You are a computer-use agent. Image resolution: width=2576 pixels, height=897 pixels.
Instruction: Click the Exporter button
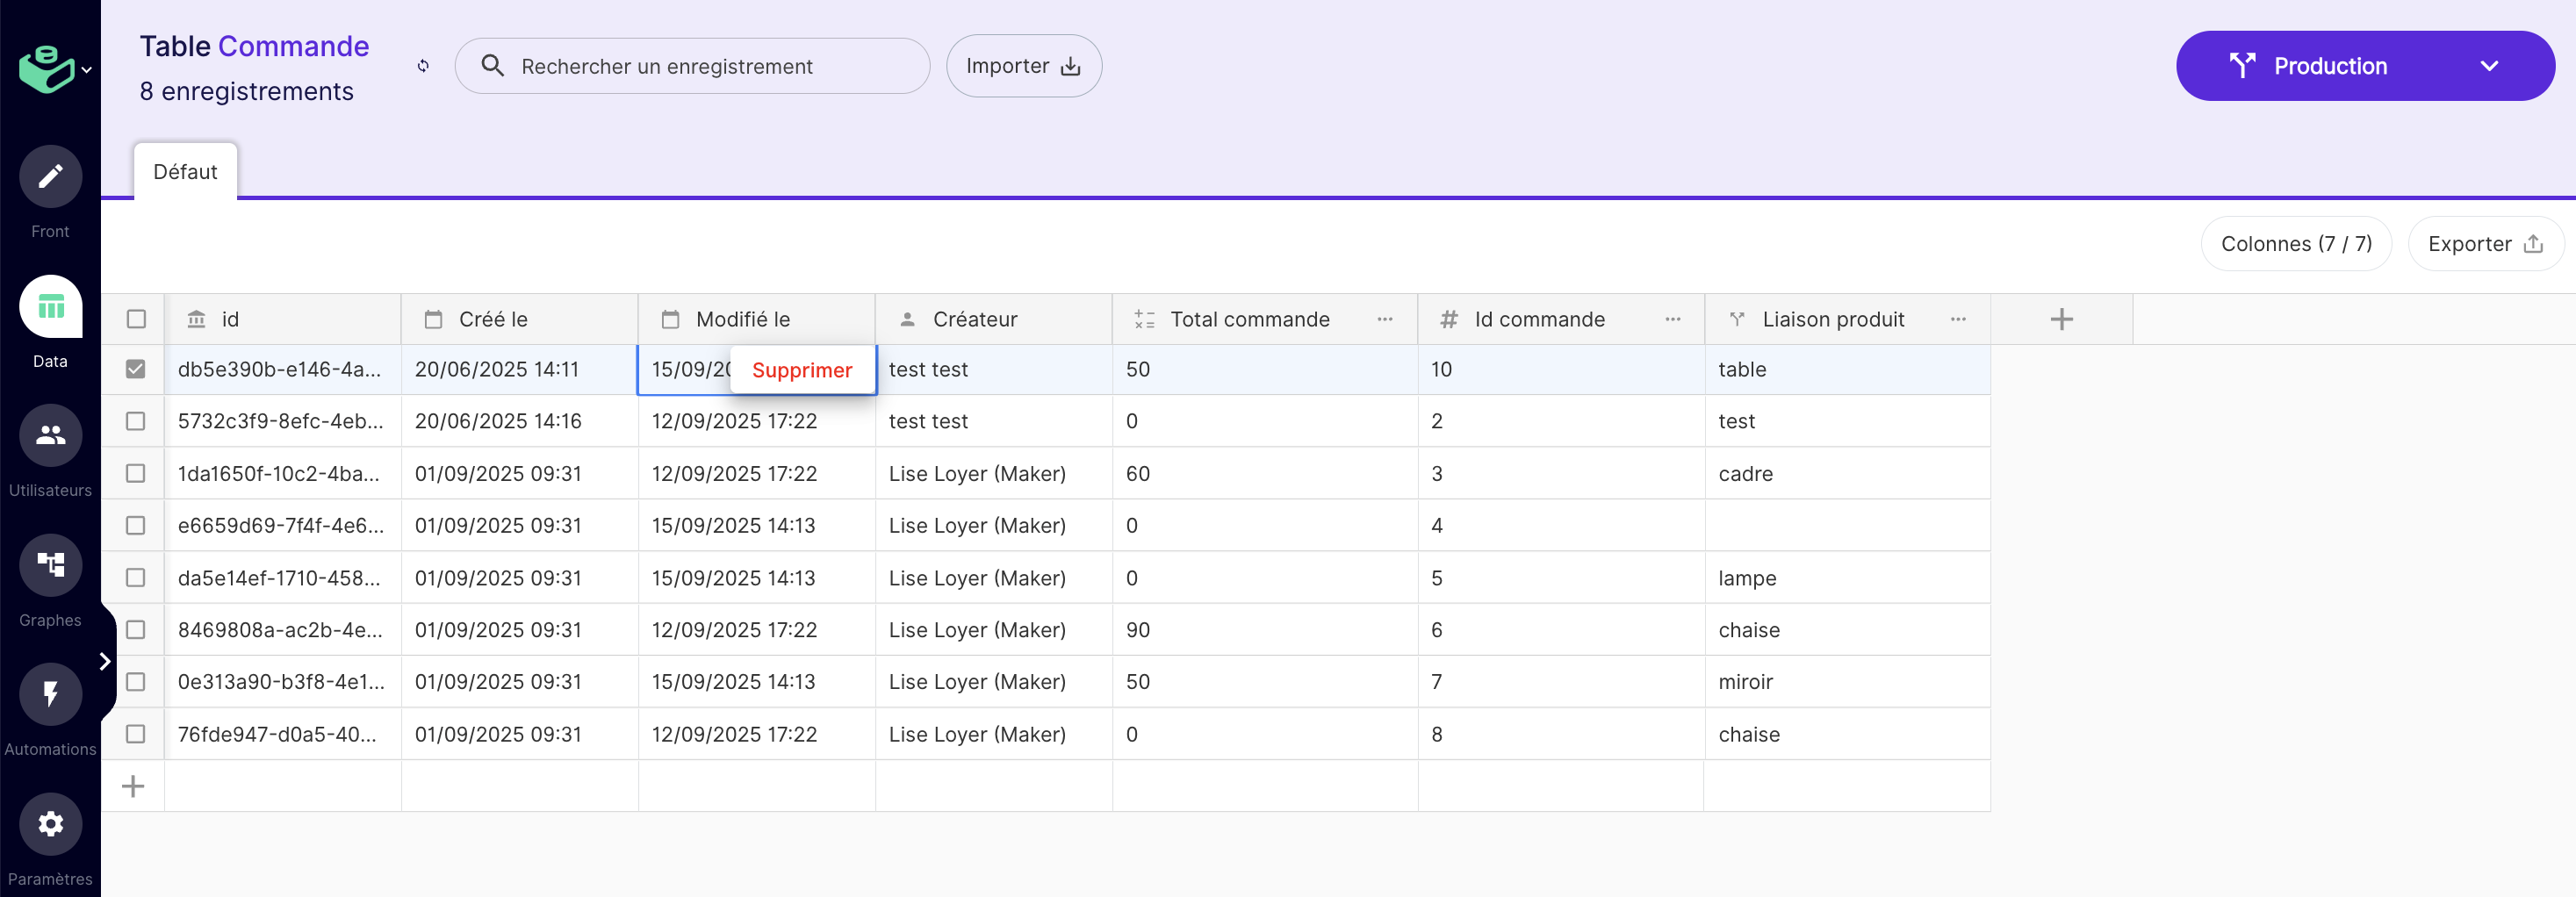pos(2484,244)
